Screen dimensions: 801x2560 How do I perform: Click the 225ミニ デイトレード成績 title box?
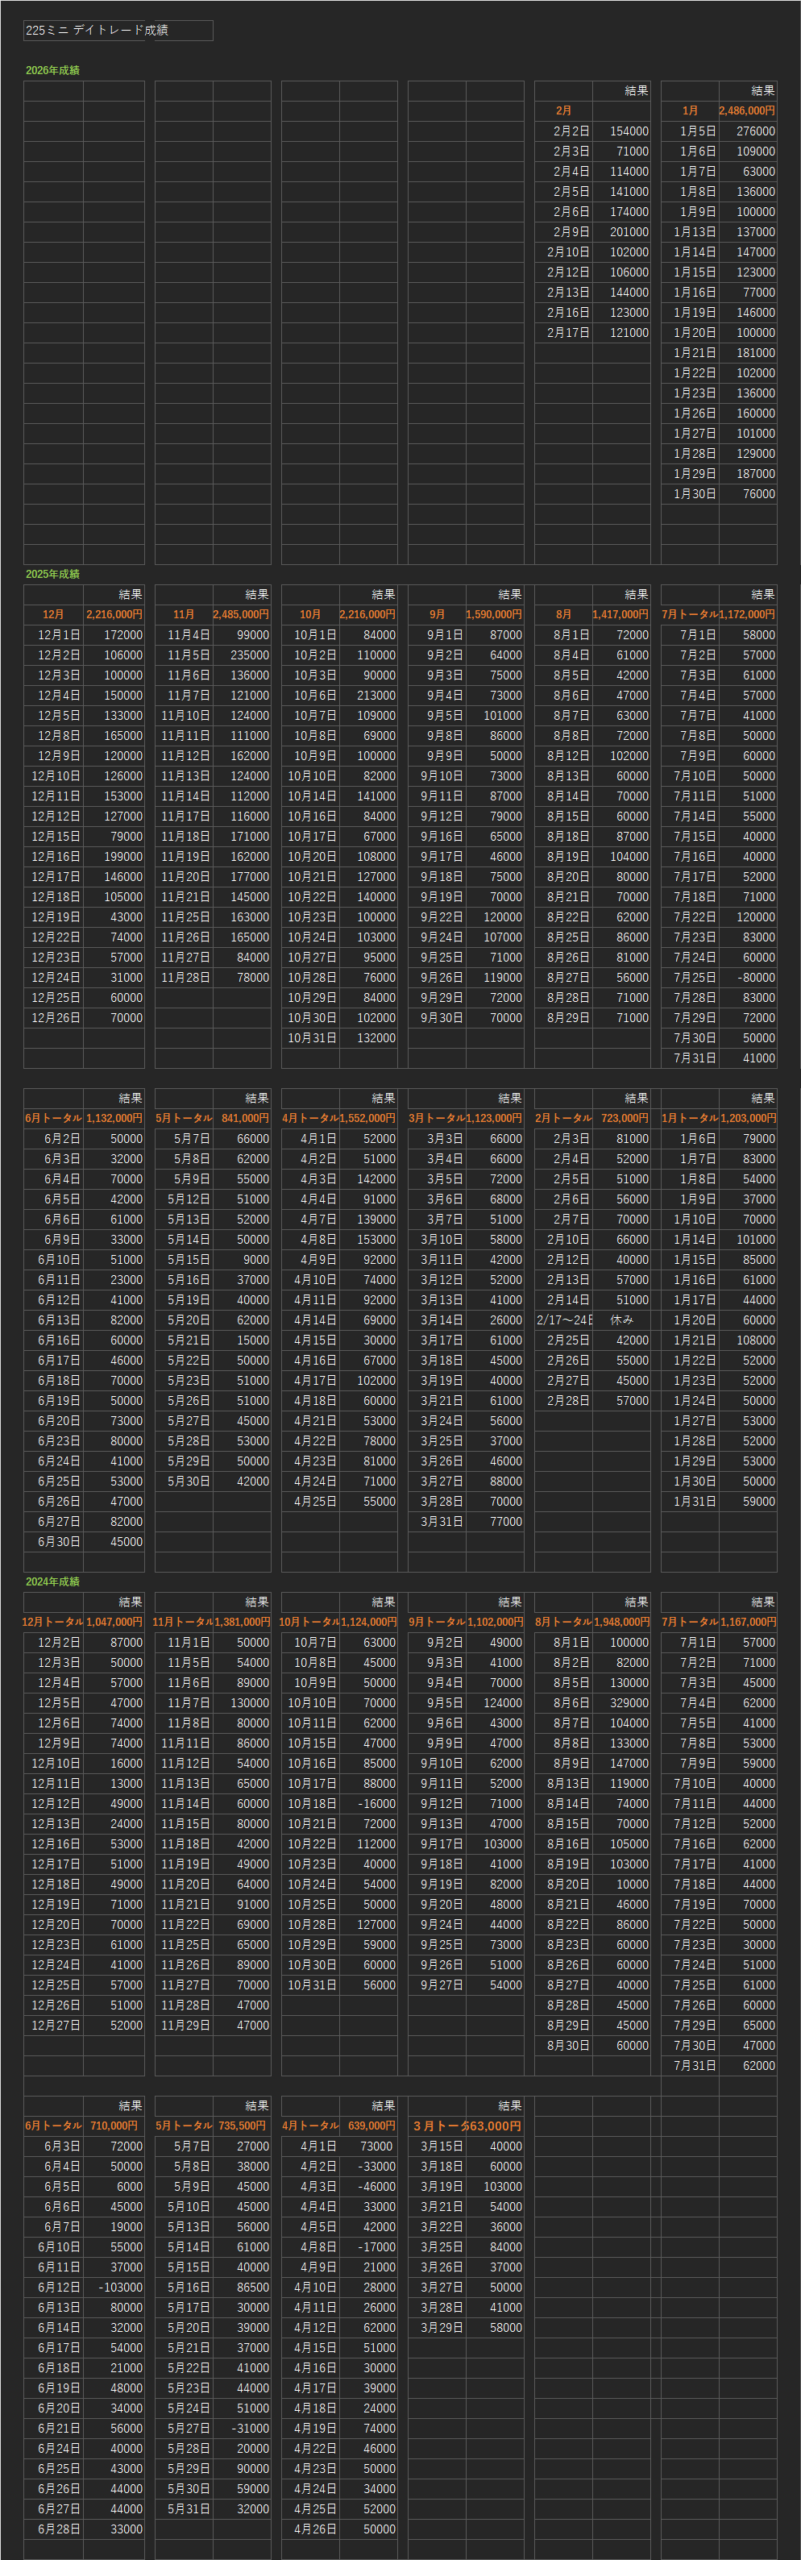point(117,31)
